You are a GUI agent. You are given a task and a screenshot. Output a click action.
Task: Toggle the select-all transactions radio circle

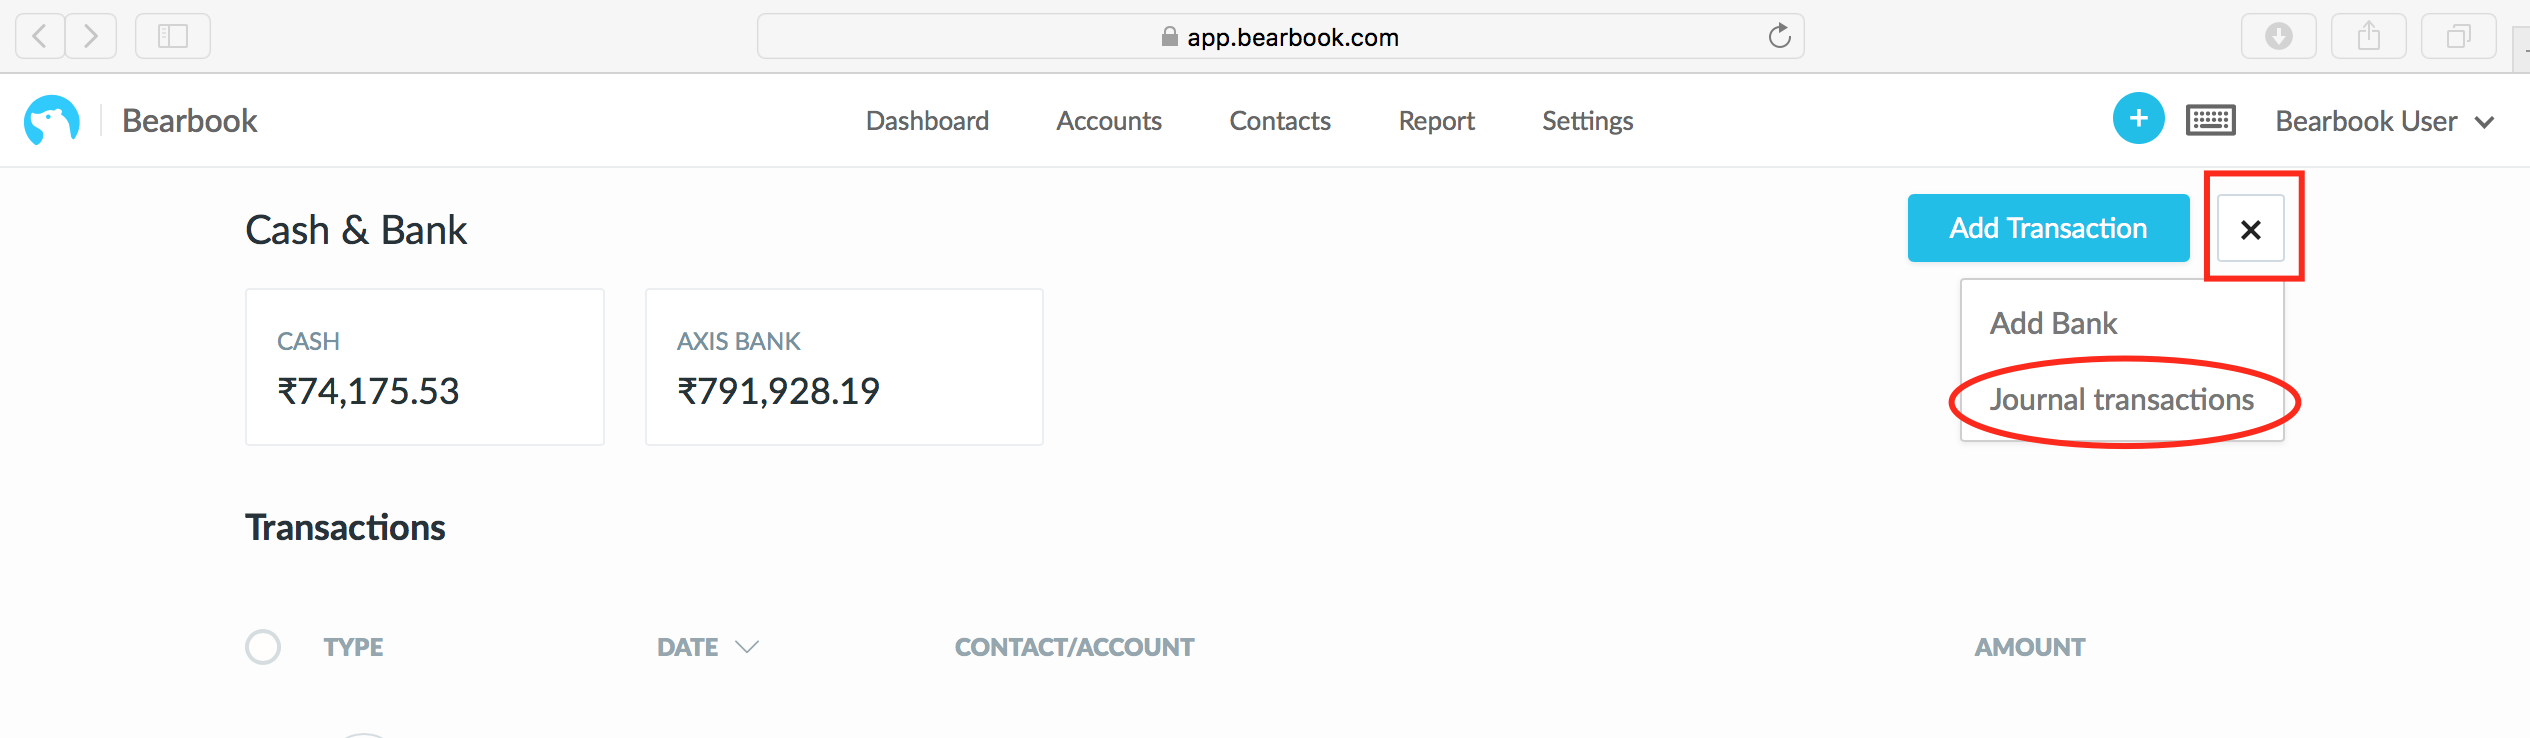coord(263,647)
